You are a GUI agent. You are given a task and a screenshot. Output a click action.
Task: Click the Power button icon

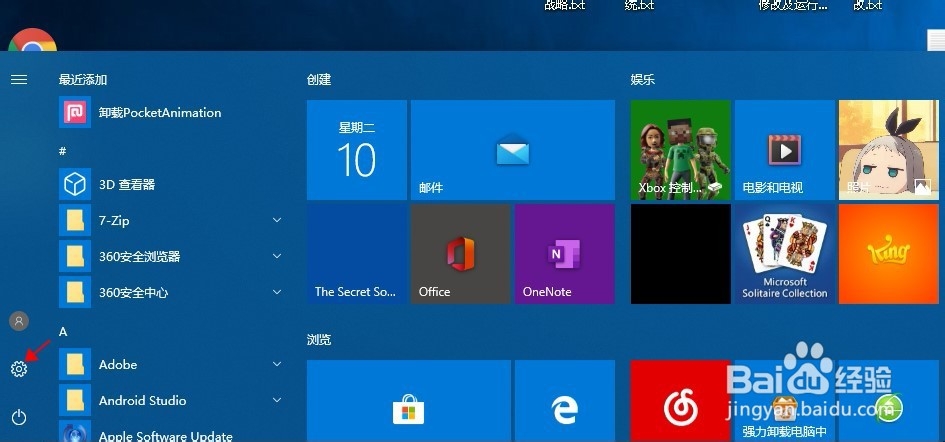19,417
